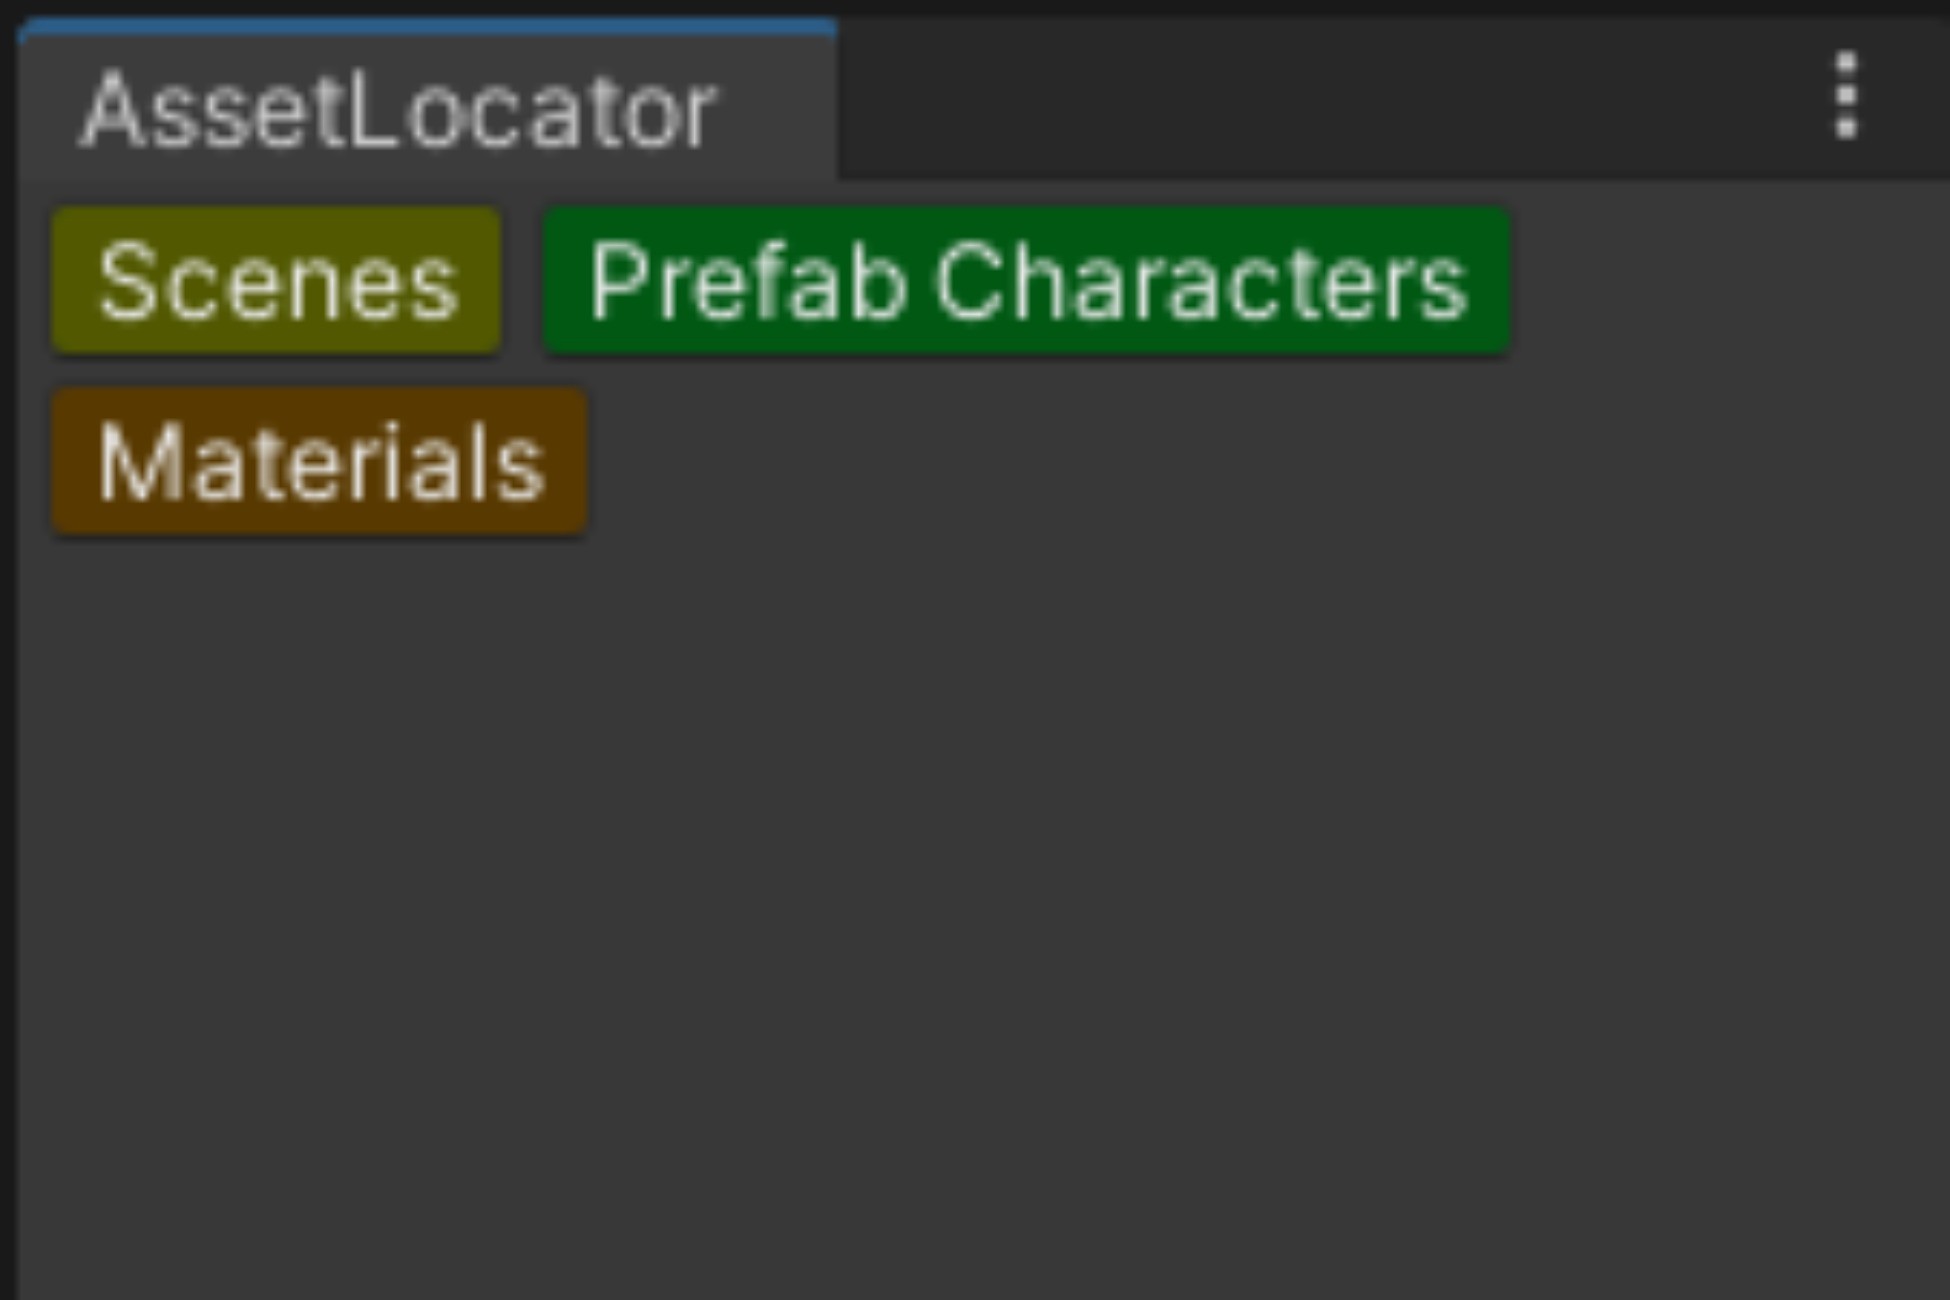1950x1300 pixels.
Task: Click the Materials button
Action: (x=320, y=462)
